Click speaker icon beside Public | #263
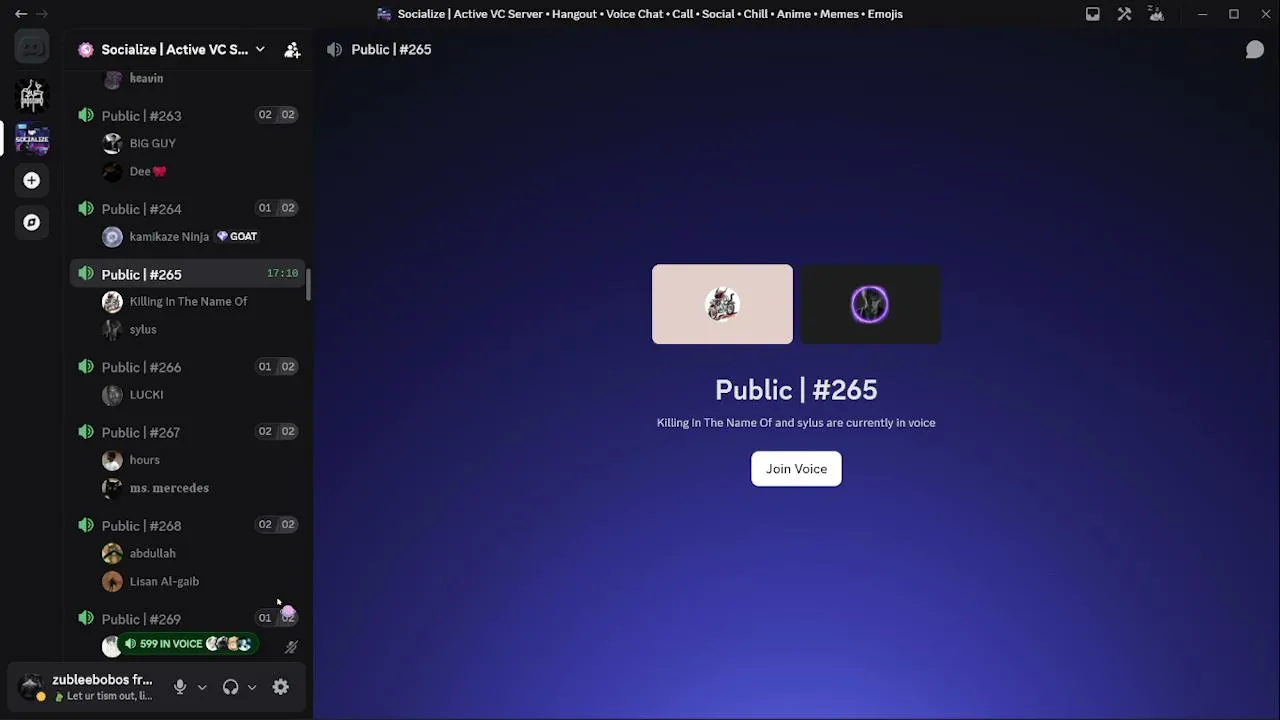 (86, 115)
